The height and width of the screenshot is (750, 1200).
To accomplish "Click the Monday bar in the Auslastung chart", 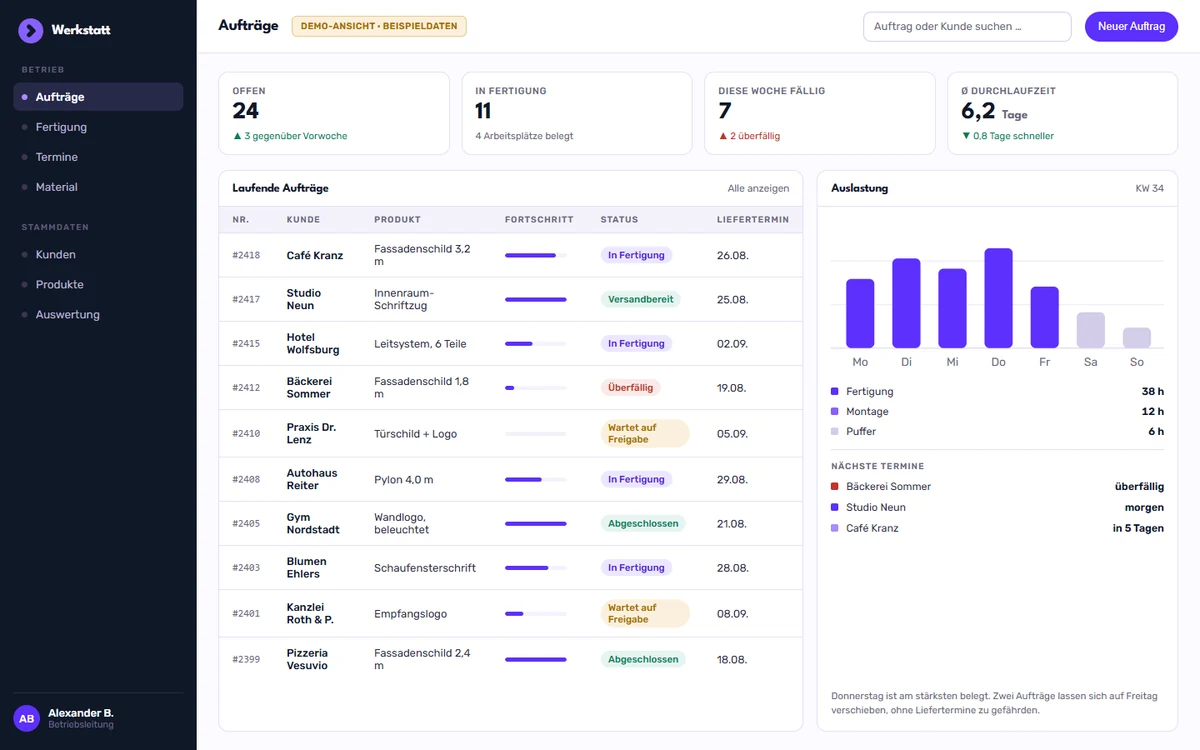I will pyautogui.click(x=860, y=313).
